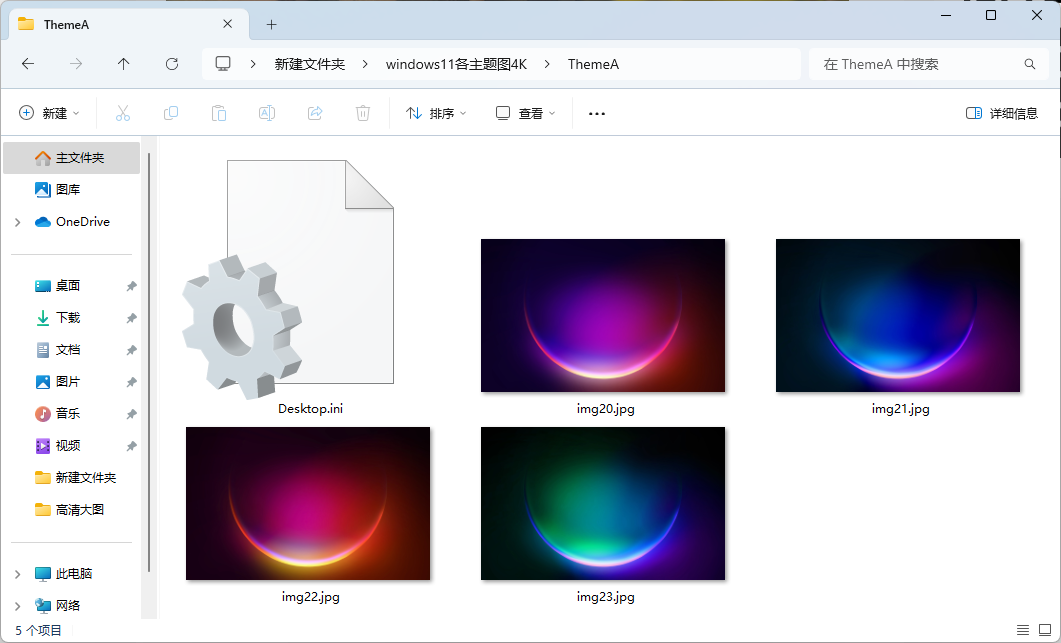Click the Share icon in toolbar
Screen dimensions: 1061x643
click(x=315, y=113)
